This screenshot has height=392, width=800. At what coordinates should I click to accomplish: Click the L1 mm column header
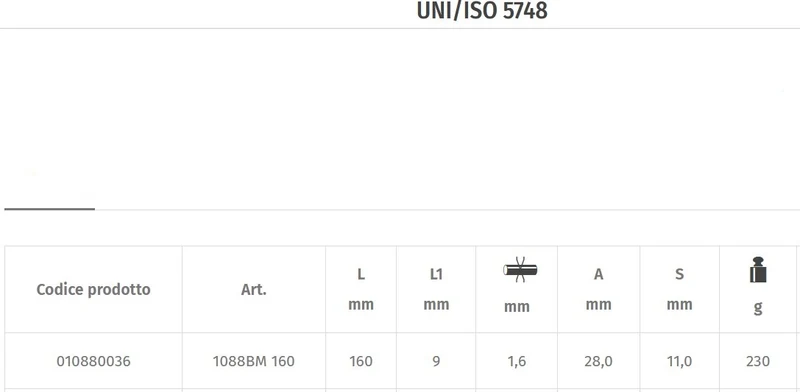[x=436, y=289]
